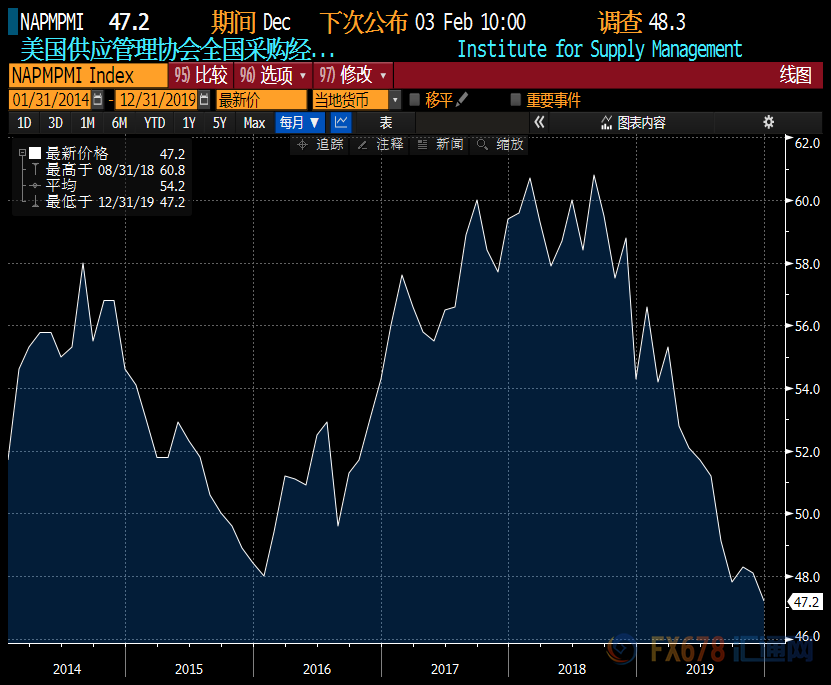Image resolution: width=831 pixels, height=685 pixels.
Task: Activate the 缩放 zoom tool
Action: [500, 145]
